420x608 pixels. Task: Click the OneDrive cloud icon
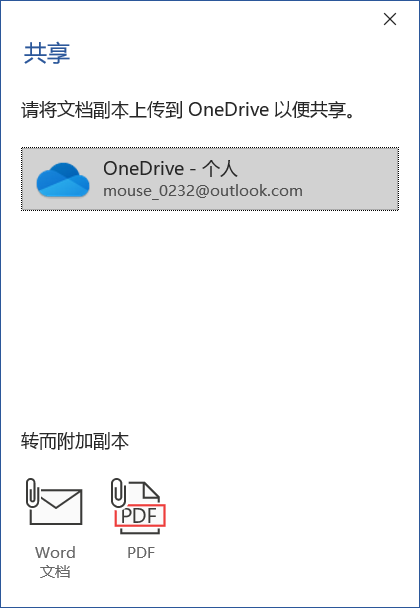[x=63, y=180]
